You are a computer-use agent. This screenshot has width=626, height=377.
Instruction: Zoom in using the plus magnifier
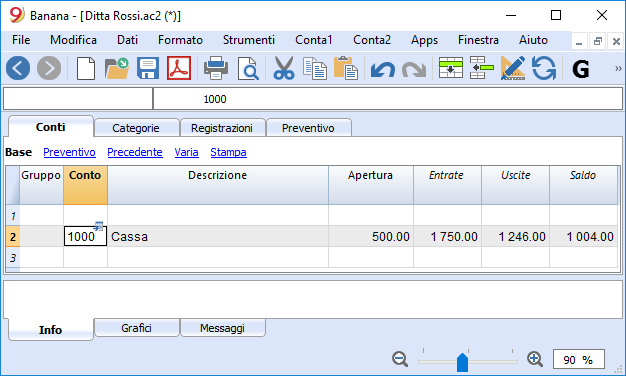[x=535, y=359]
